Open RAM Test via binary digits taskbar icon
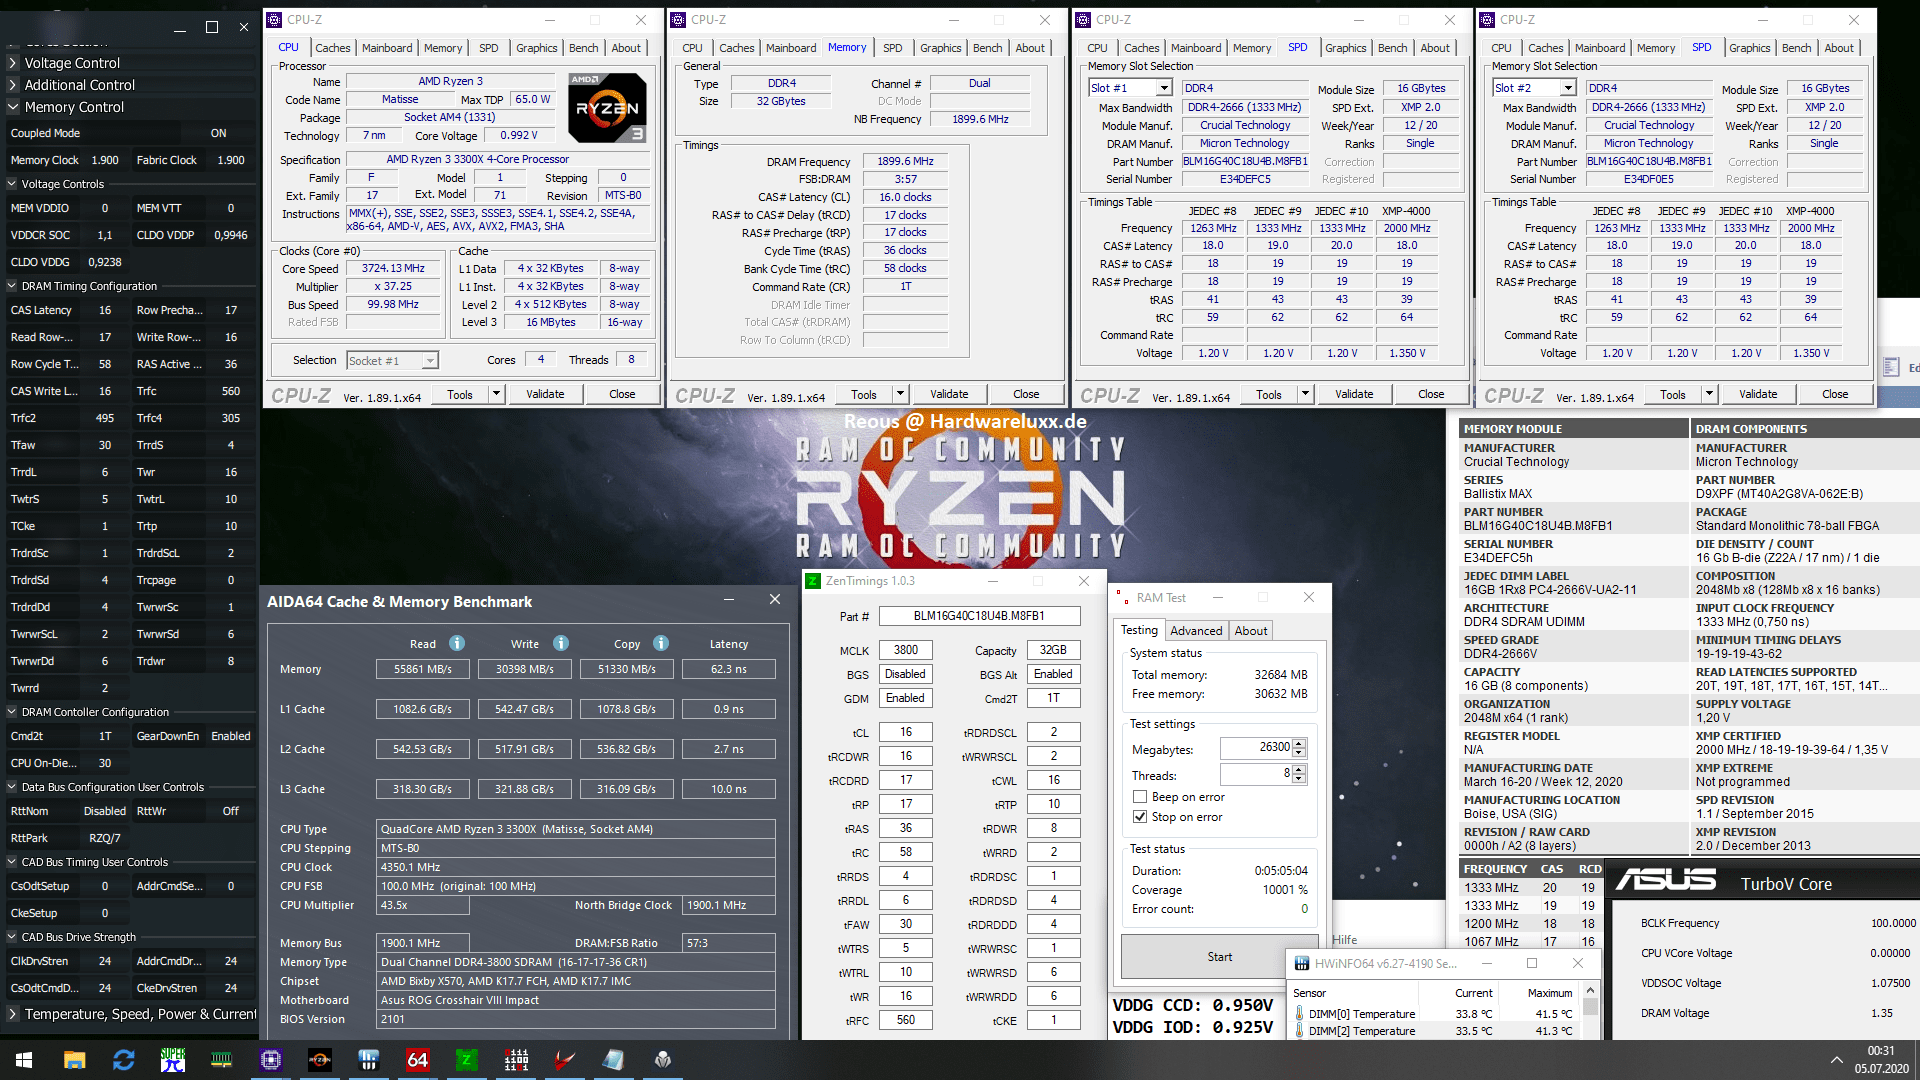Image resolution: width=1920 pixels, height=1080 pixels. tap(516, 1060)
